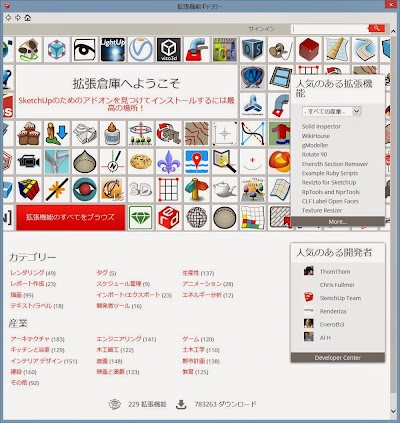
Task: Open the red cube extension icon
Action: pyautogui.click(x=309, y=49)
